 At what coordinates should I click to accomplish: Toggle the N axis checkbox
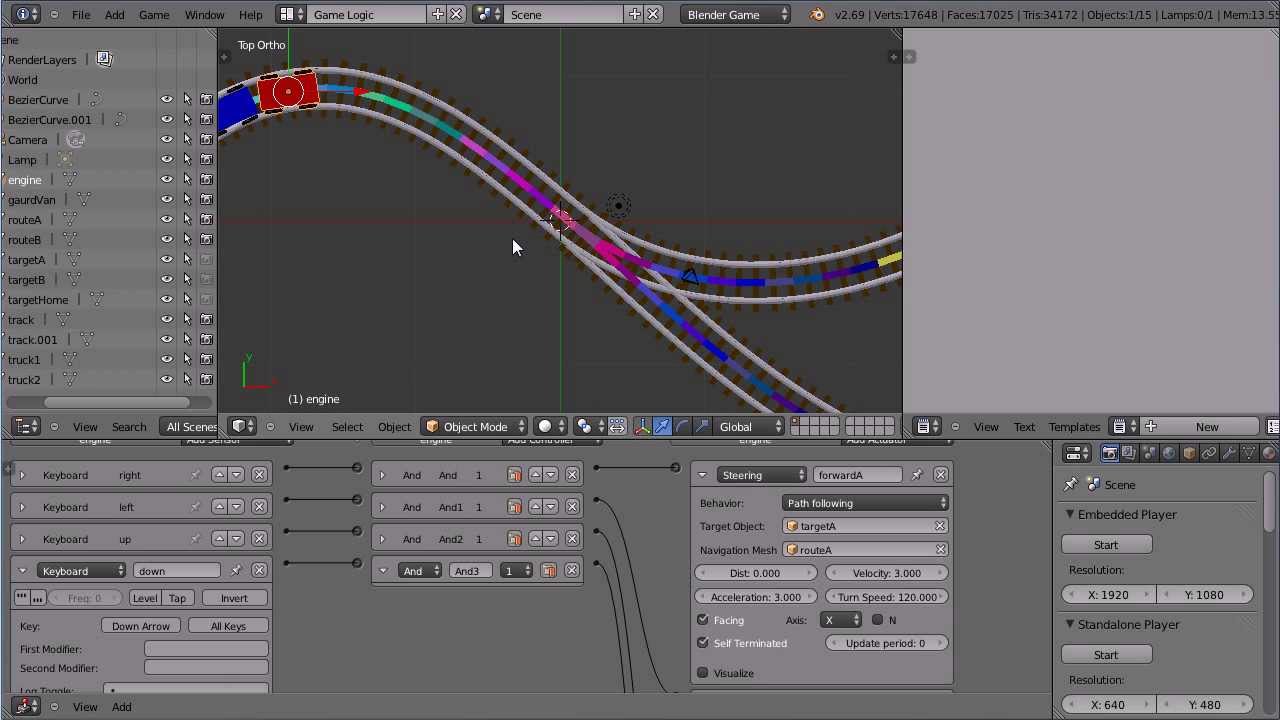click(878, 620)
